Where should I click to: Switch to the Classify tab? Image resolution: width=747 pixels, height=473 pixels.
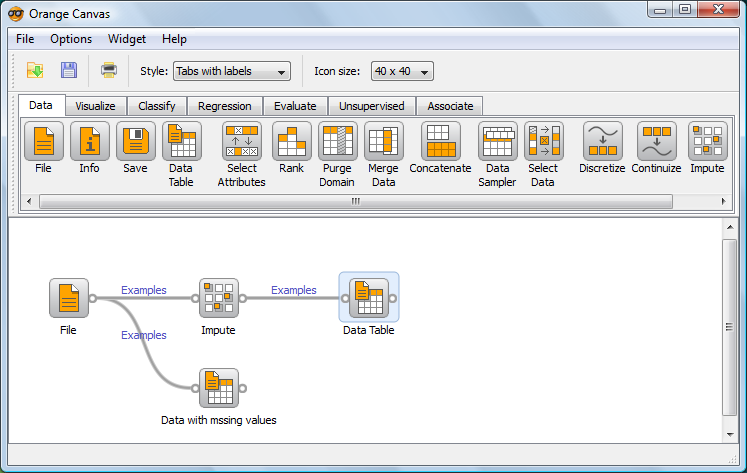click(157, 106)
